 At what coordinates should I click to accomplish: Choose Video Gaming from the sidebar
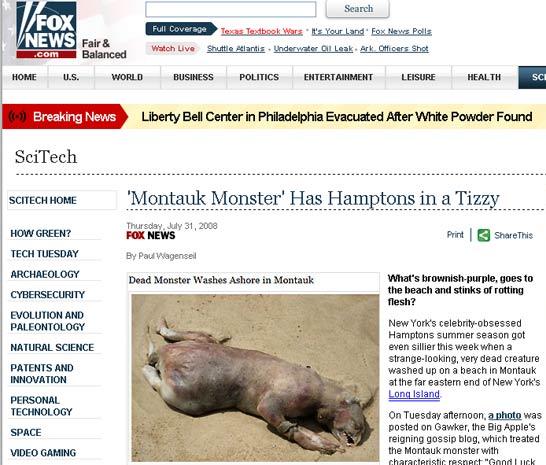pyautogui.click(x=43, y=453)
